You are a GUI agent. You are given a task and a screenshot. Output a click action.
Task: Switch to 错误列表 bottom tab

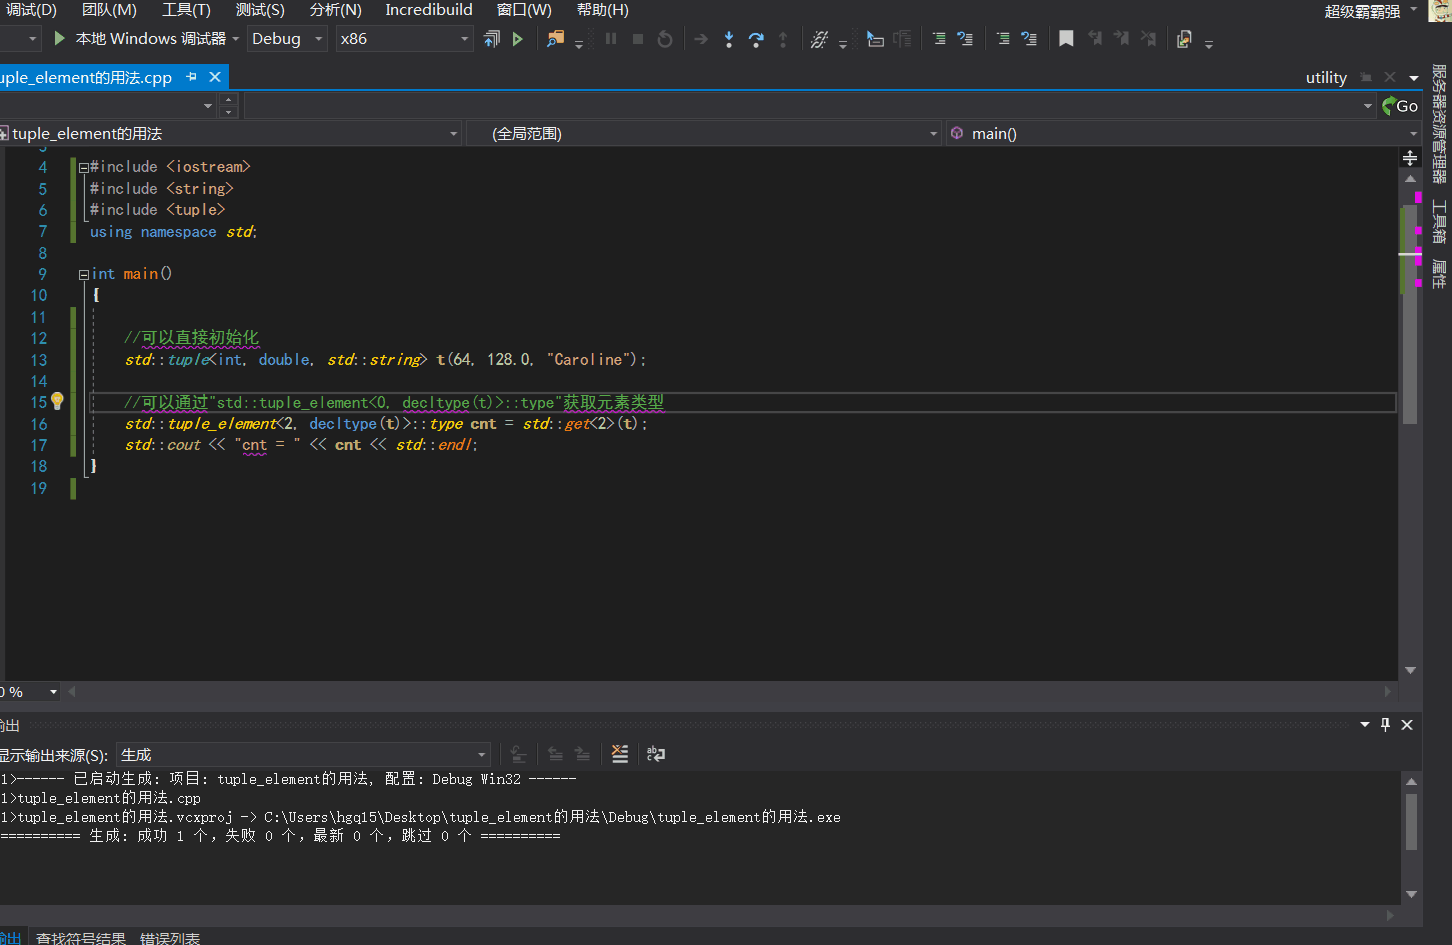(170, 938)
